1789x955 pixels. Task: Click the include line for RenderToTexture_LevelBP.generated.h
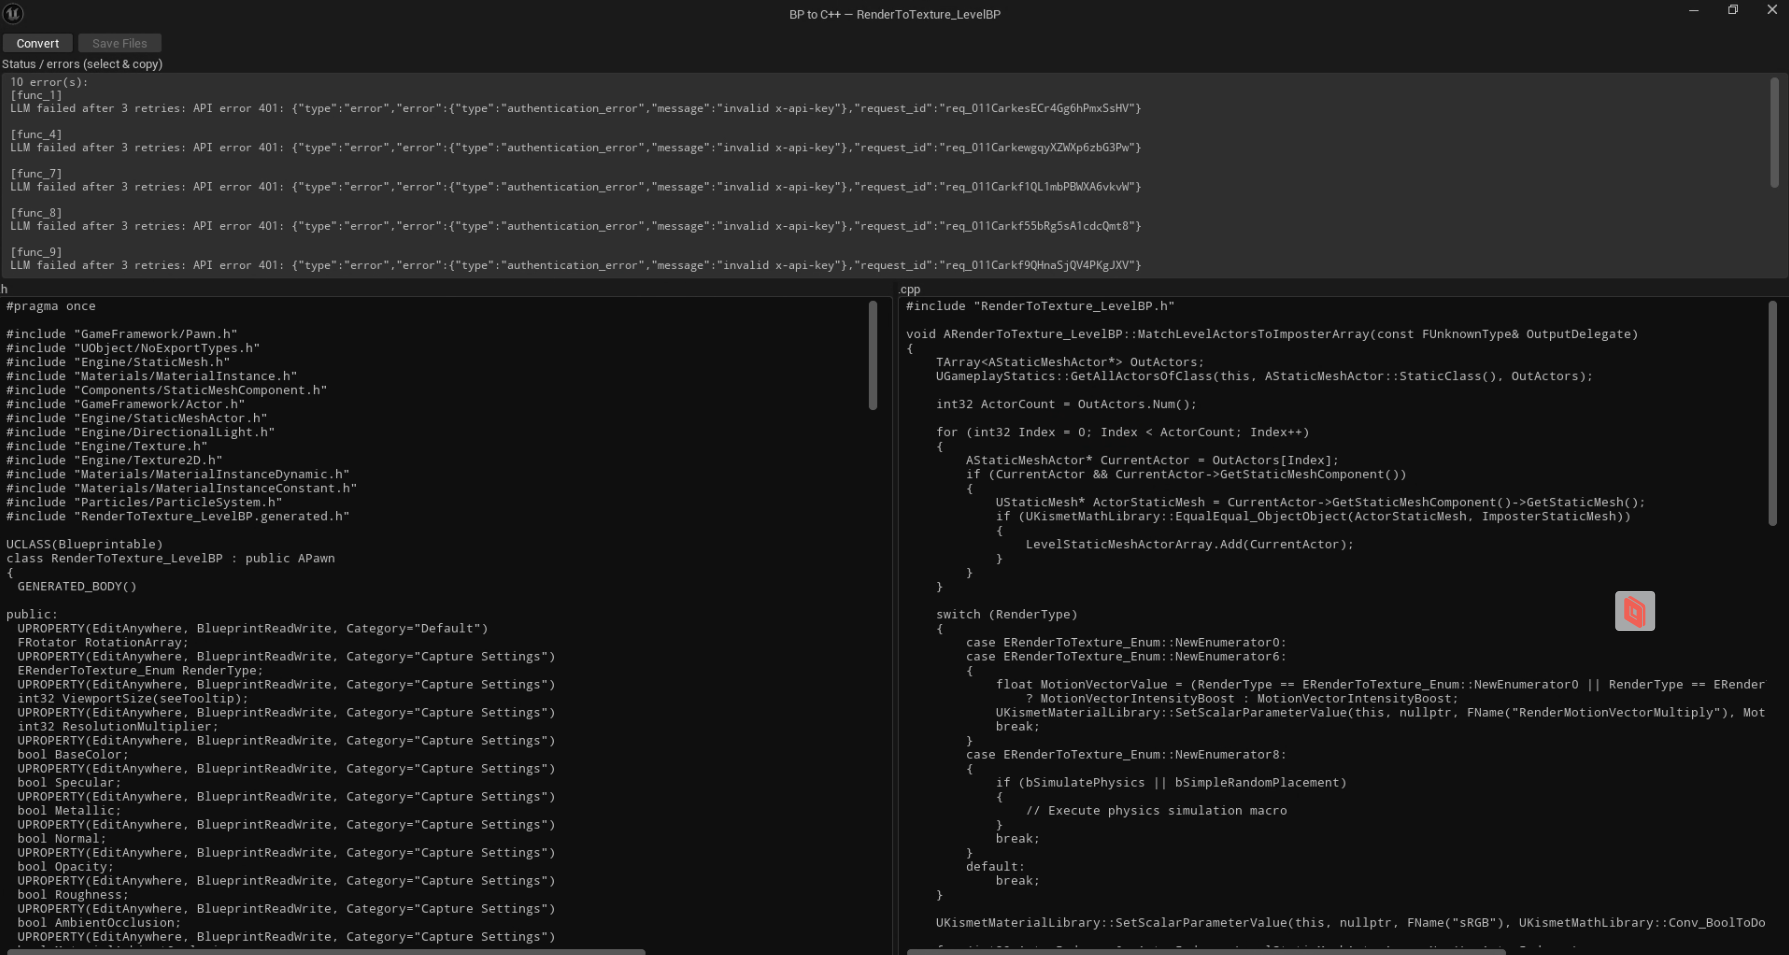click(178, 516)
